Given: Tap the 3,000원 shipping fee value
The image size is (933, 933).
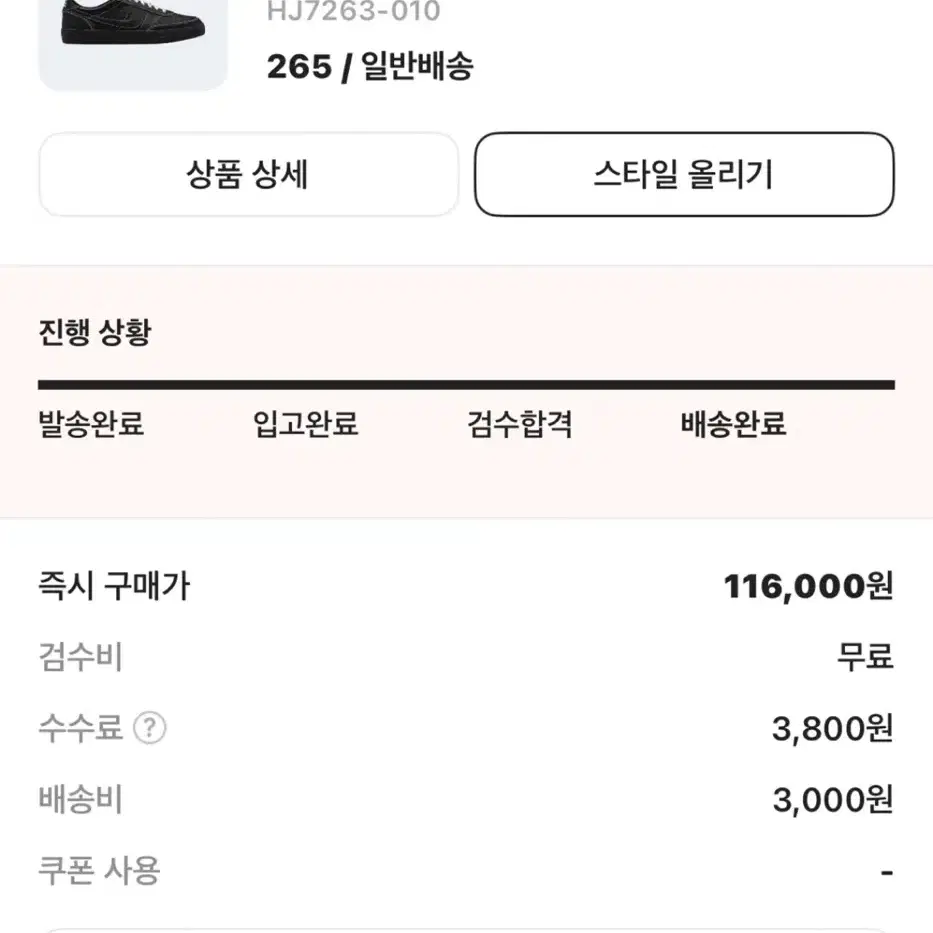Looking at the screenshot, I should (x=833, y=800).
